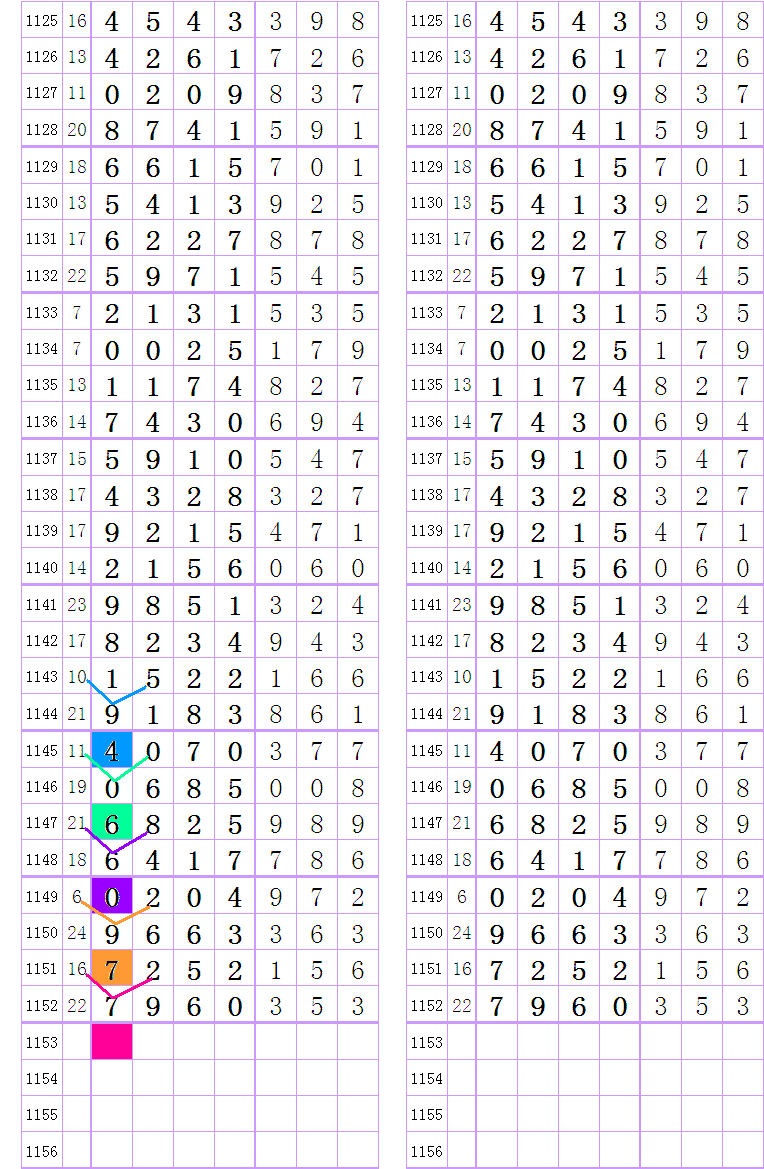
Task: Click the blue highlighted 4 in row 1145
Action: pyautogui.click(x=111, y=750)
